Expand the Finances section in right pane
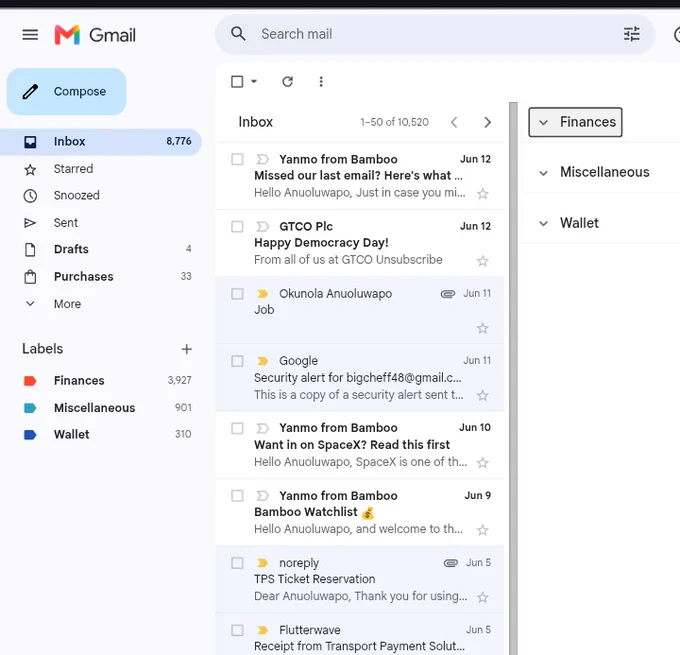 pos(575,122)
